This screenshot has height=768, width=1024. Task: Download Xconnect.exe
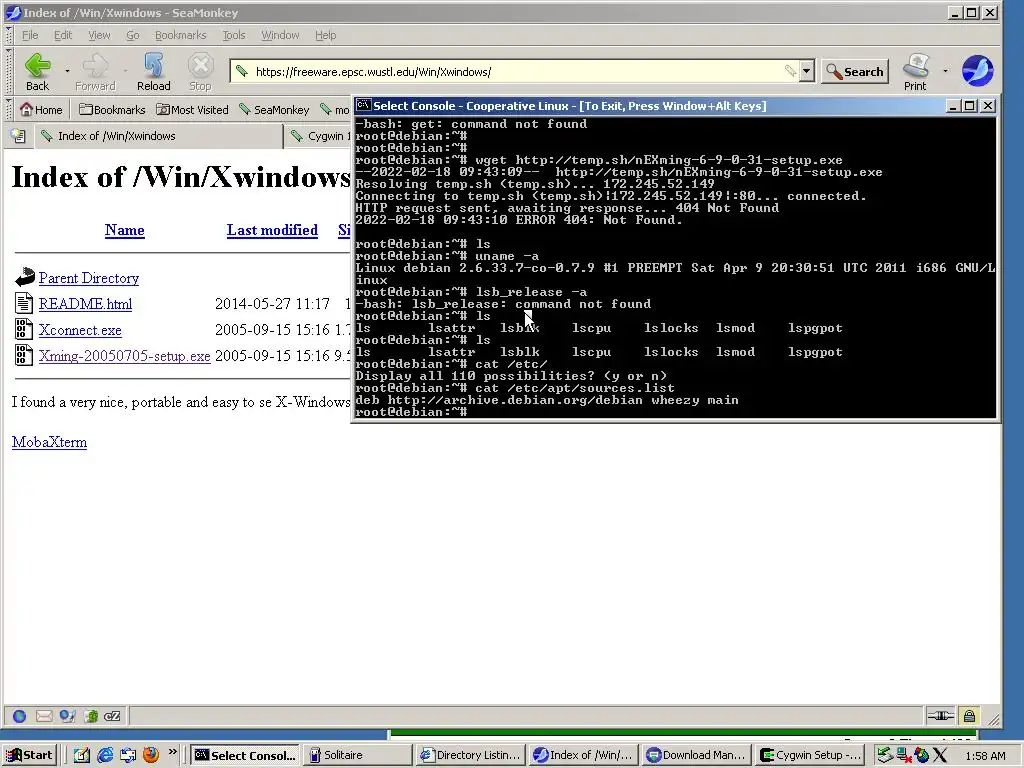[x=80, y=330]
